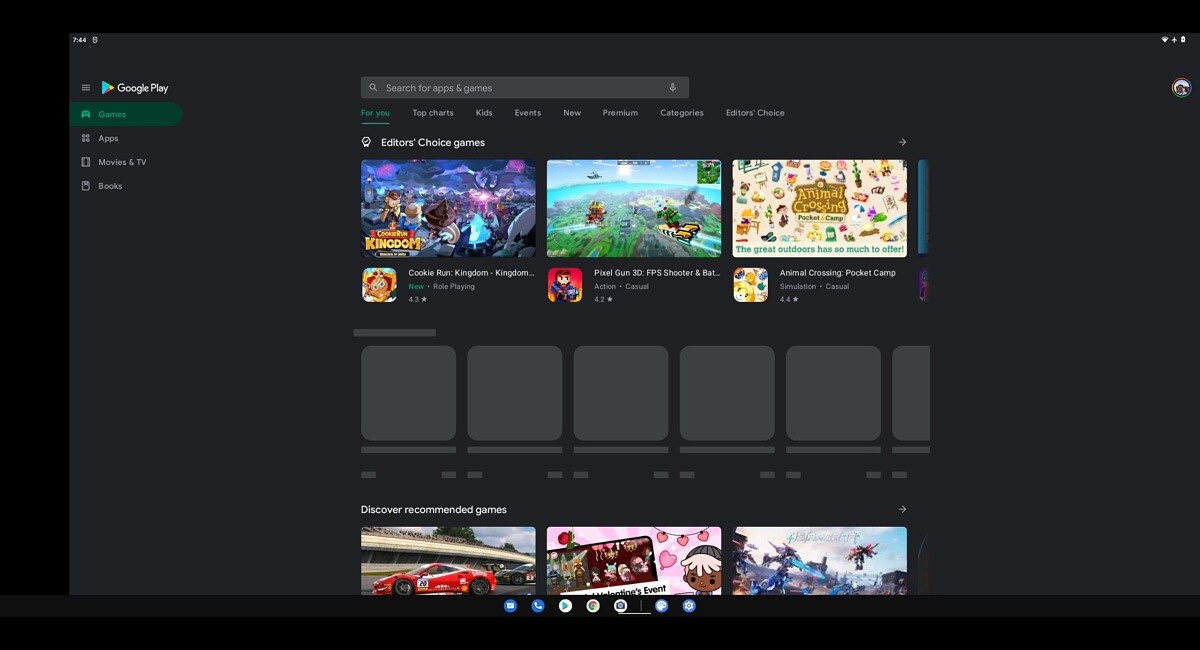The width and height of the screenshot is (1200, 650).
Task: Open the Books section
Action: (108, 185)
